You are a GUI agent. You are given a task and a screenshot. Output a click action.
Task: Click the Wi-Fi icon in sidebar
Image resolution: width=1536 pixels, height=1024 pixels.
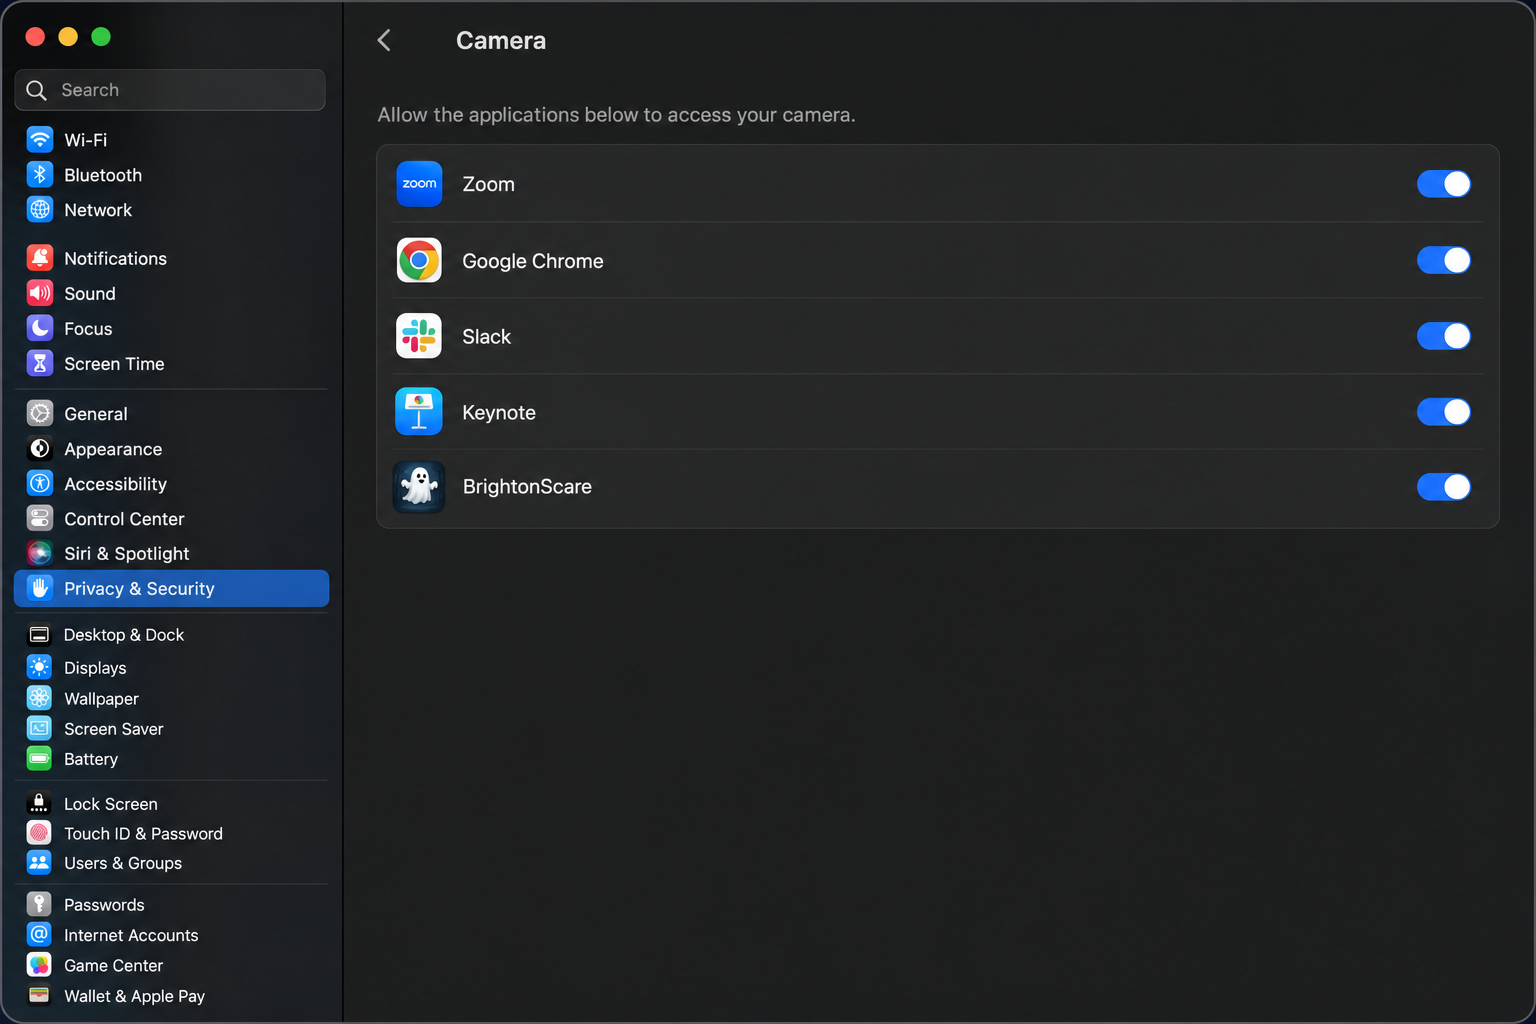tap(40, 139)
